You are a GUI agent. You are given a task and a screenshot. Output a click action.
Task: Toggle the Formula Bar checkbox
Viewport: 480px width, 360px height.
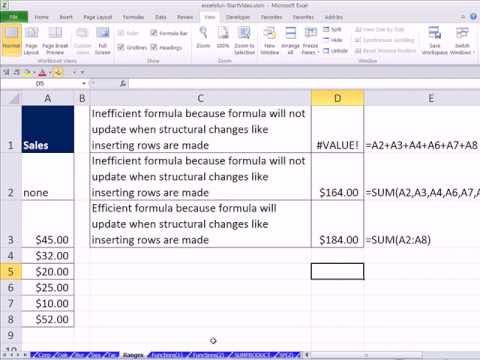click(169, 33)
